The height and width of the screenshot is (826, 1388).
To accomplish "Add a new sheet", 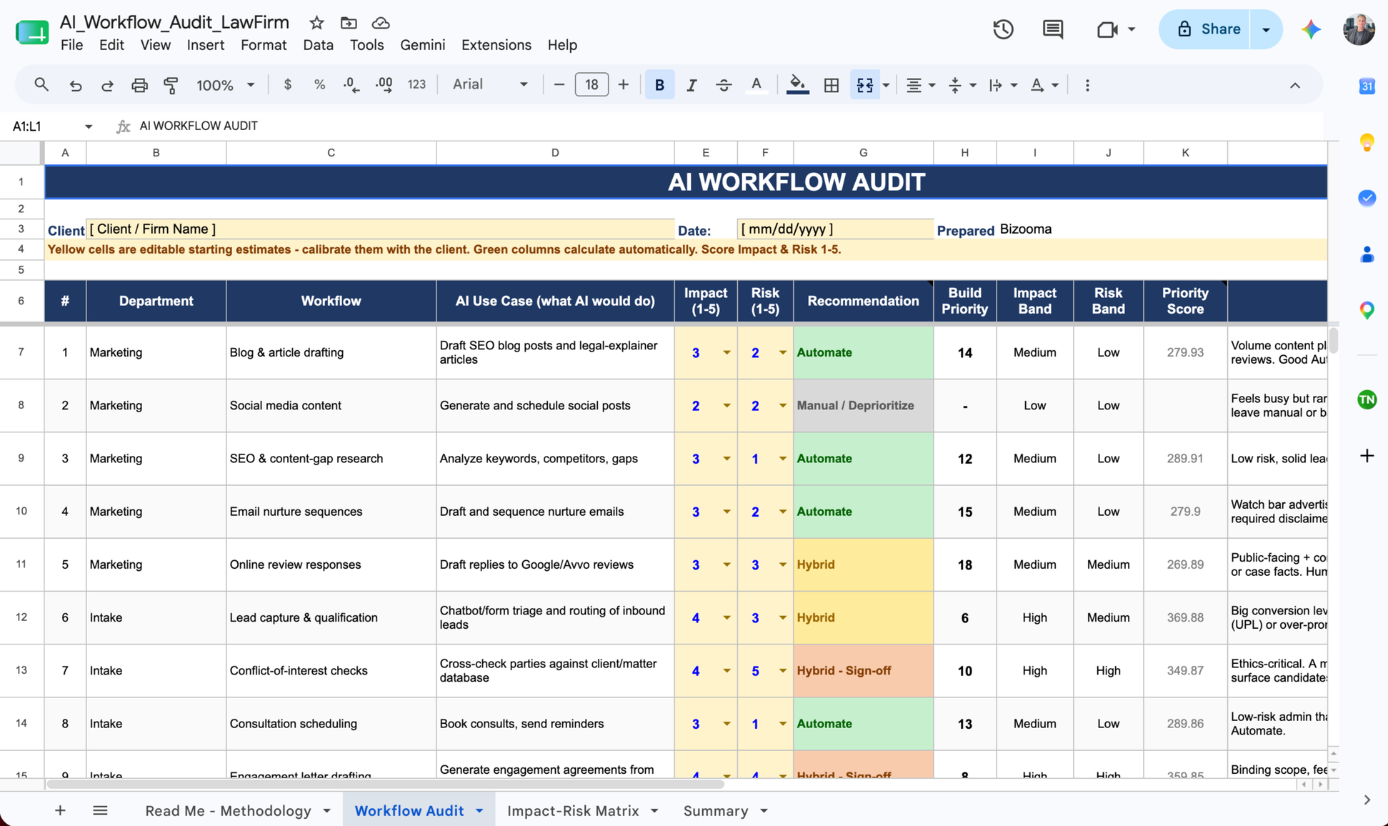I will [60, 811].
